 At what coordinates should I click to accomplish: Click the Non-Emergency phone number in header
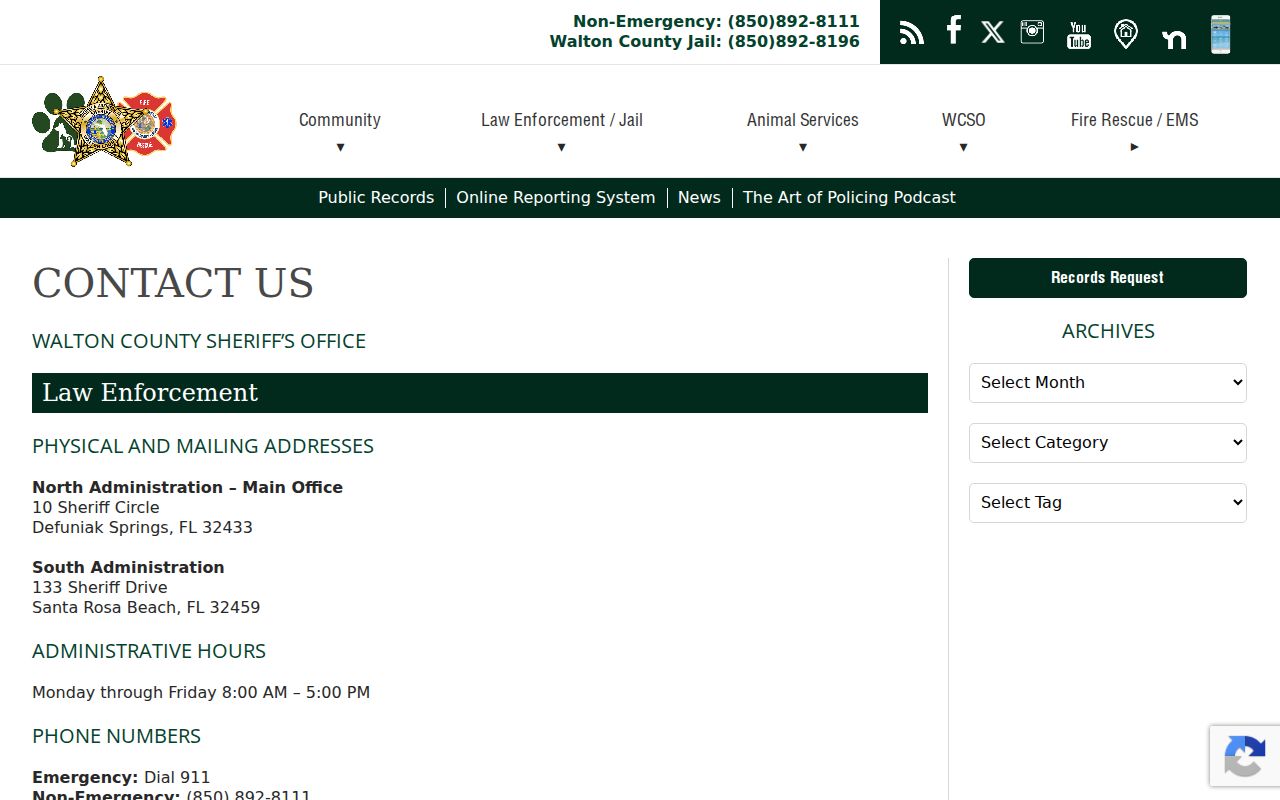[793, 21]
